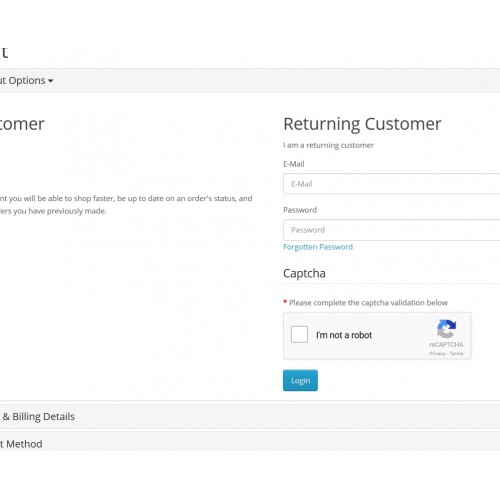
Task: Click the I'm not a robot text
Action: pos(344,335)
